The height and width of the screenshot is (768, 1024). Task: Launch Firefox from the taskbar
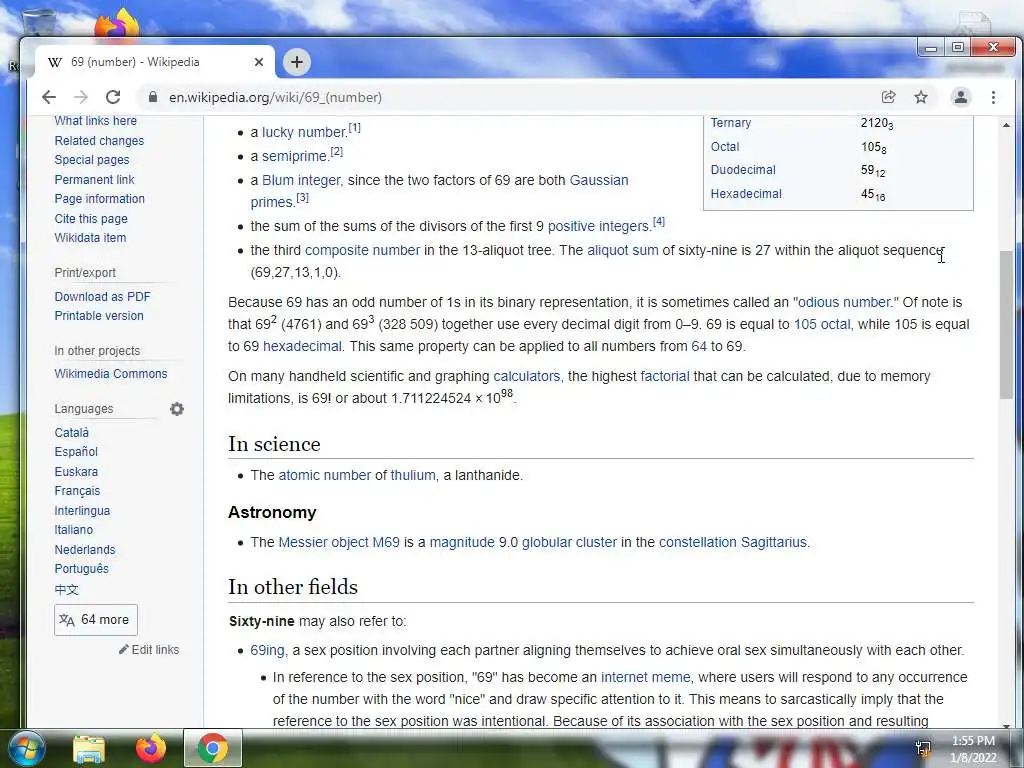(x=151, y=748)
